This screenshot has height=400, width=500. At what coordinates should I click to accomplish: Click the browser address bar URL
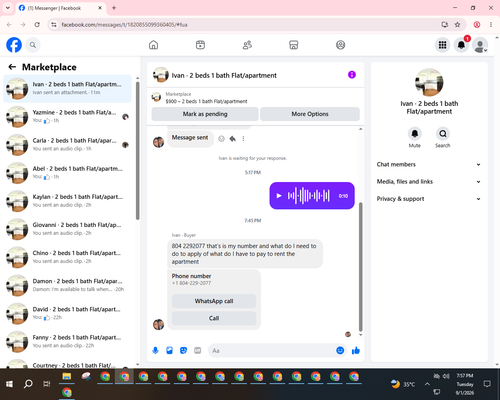(x=124, y=25)
